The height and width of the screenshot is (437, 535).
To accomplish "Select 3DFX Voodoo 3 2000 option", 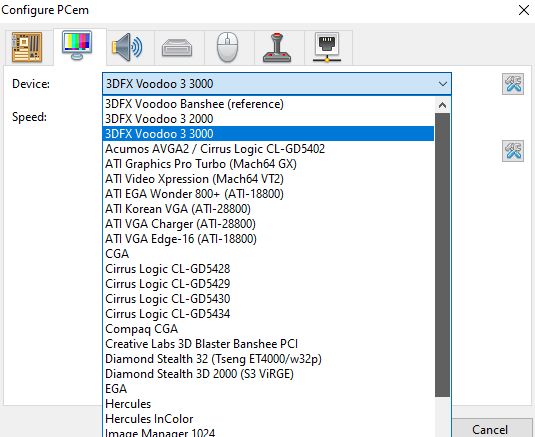I will click(x=268, y=119).
